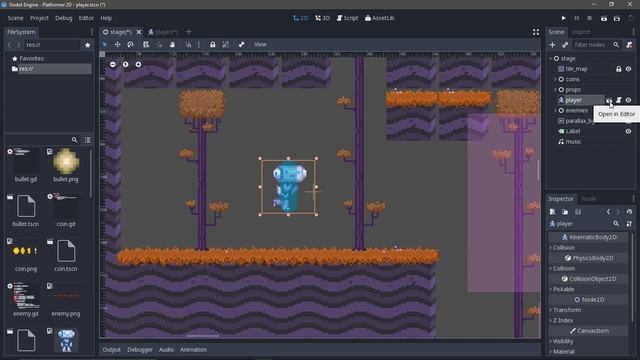Viewport: 640px width, 360px height.
Task: Expand the enemies node
Action: click(x=556, y=110)
